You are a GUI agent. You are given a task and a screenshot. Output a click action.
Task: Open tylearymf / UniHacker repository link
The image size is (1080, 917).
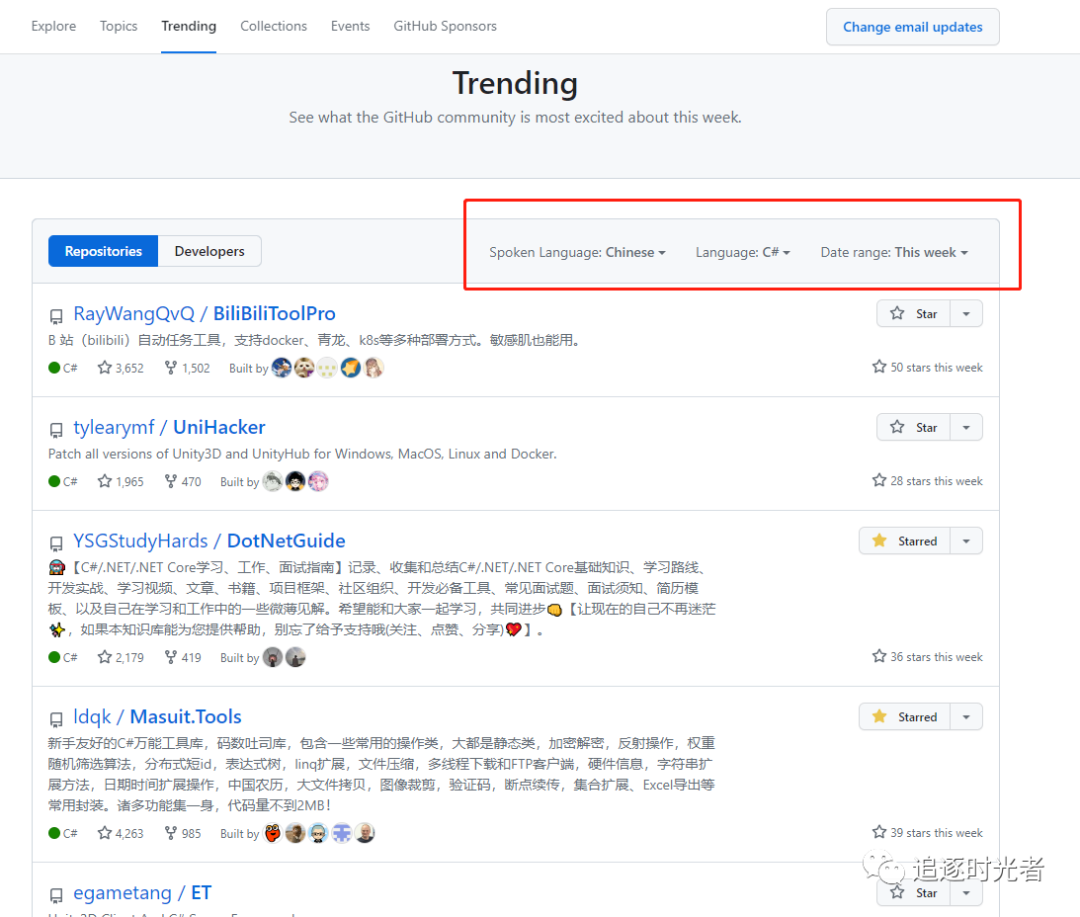(x=169, y=427)
